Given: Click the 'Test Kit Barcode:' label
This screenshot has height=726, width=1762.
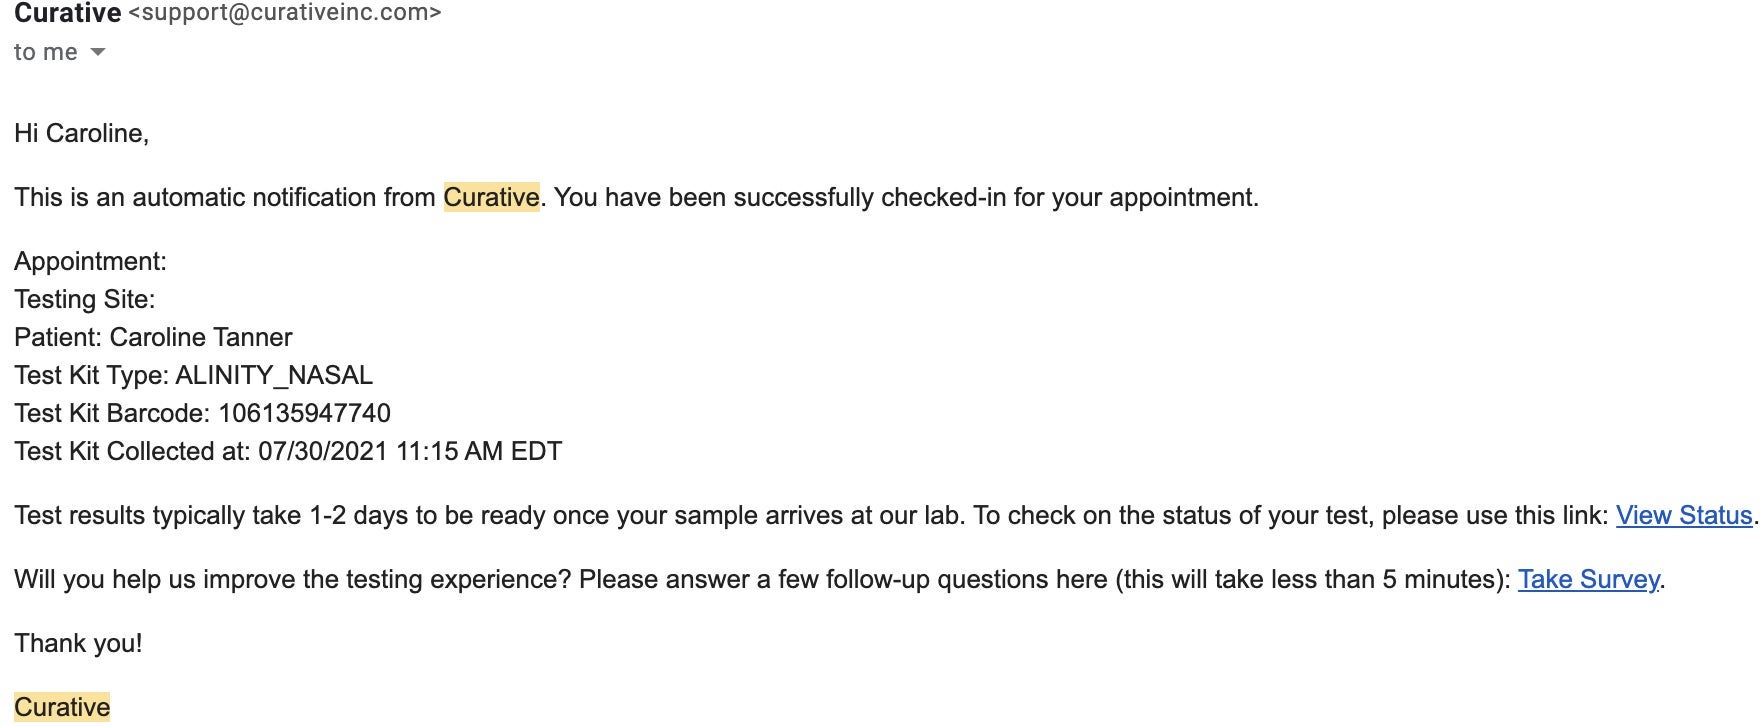Looking at the screenshot, I should coord(112,413).
